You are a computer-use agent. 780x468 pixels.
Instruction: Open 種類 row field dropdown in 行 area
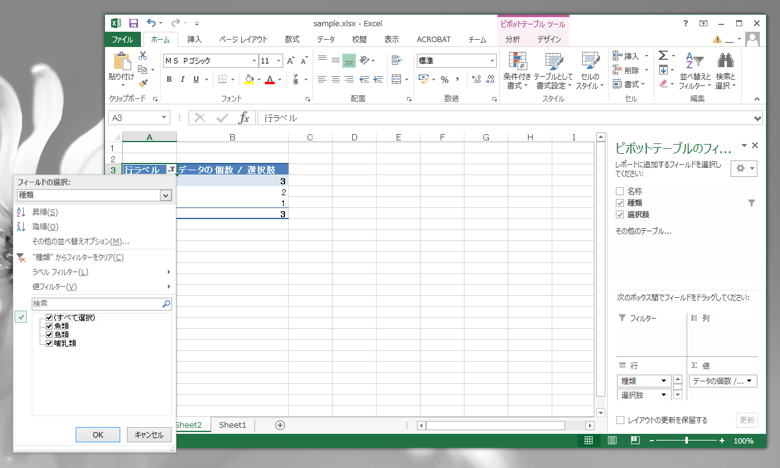663,381
